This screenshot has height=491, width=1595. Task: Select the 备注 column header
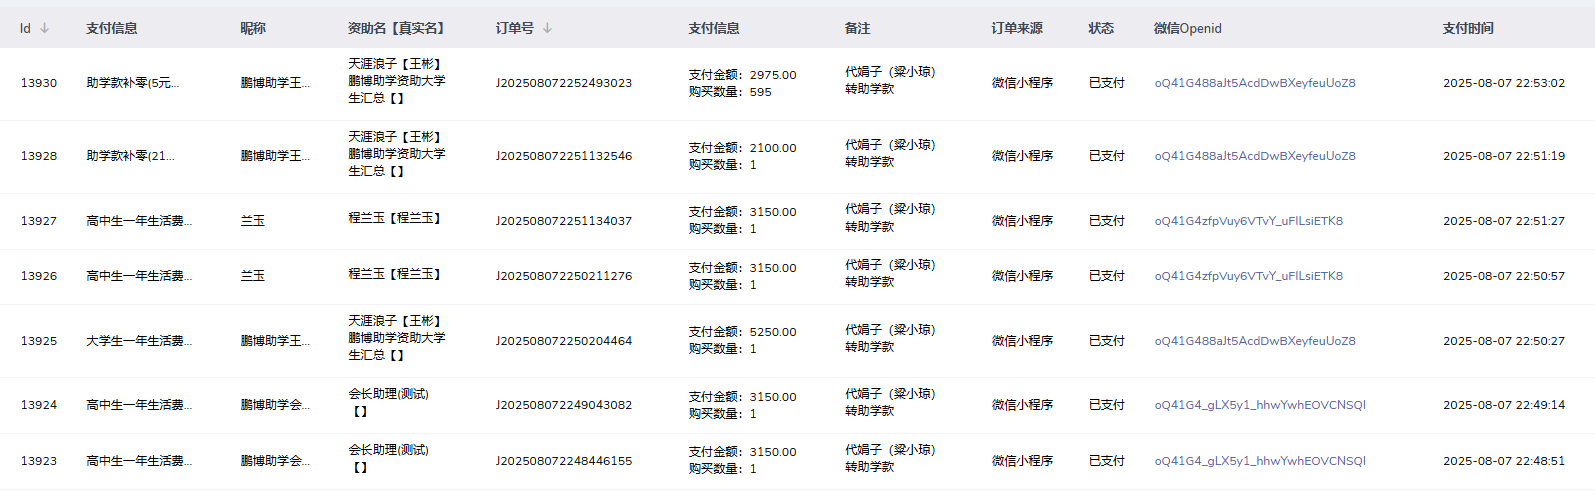point(857,28)
